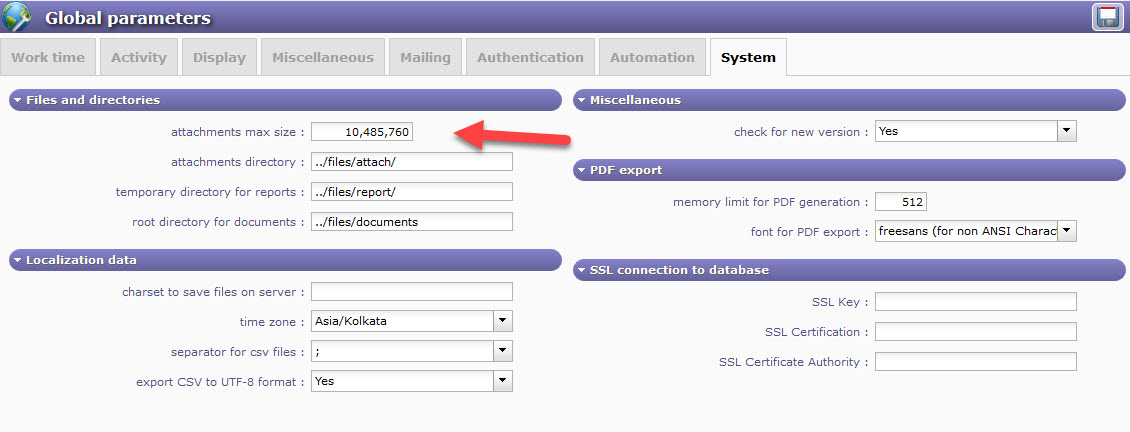Click the Global parameters globe icon
Image resolution: width=1130 pixels, height=432 pixels.
pyautogui.click(x=18, y=17)
